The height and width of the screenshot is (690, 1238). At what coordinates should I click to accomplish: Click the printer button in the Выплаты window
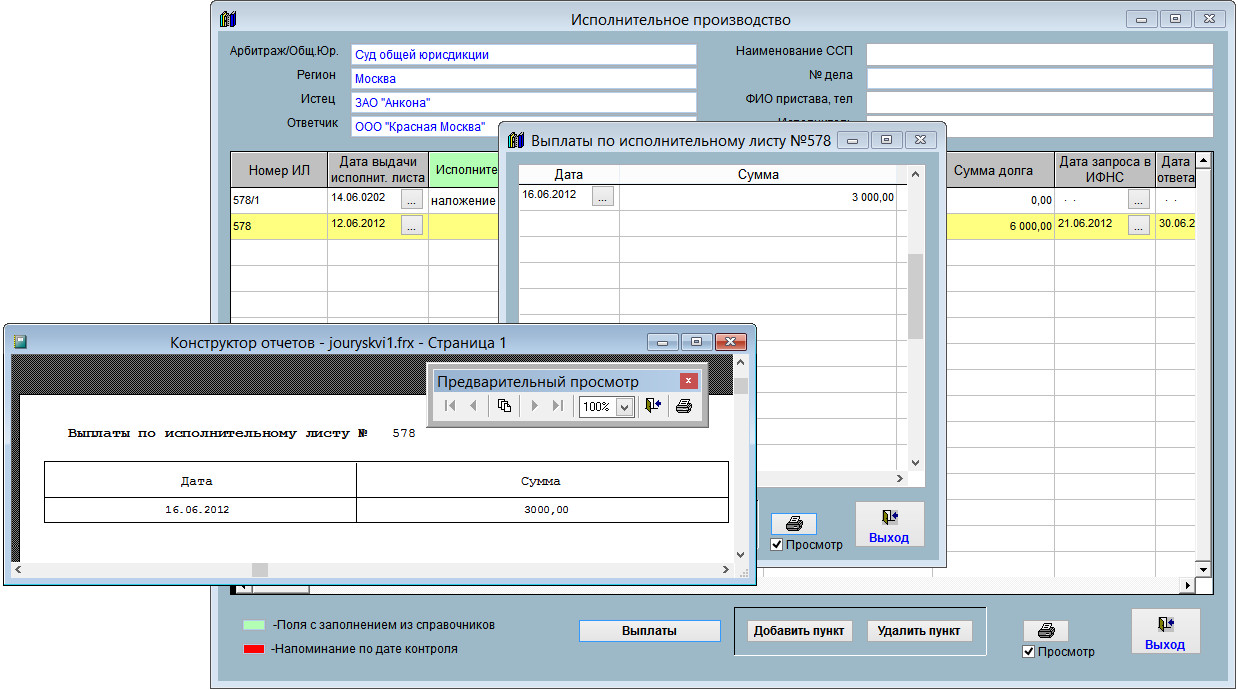[x=793, y=523]
